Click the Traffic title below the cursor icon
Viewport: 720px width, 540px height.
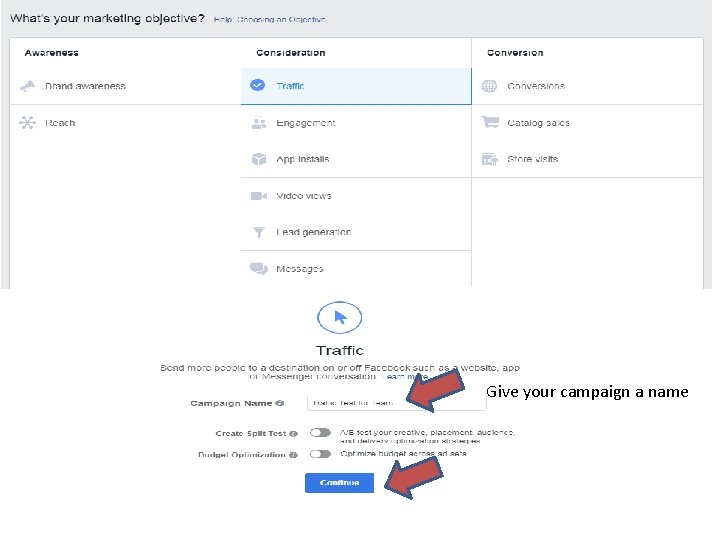(340, 350)
